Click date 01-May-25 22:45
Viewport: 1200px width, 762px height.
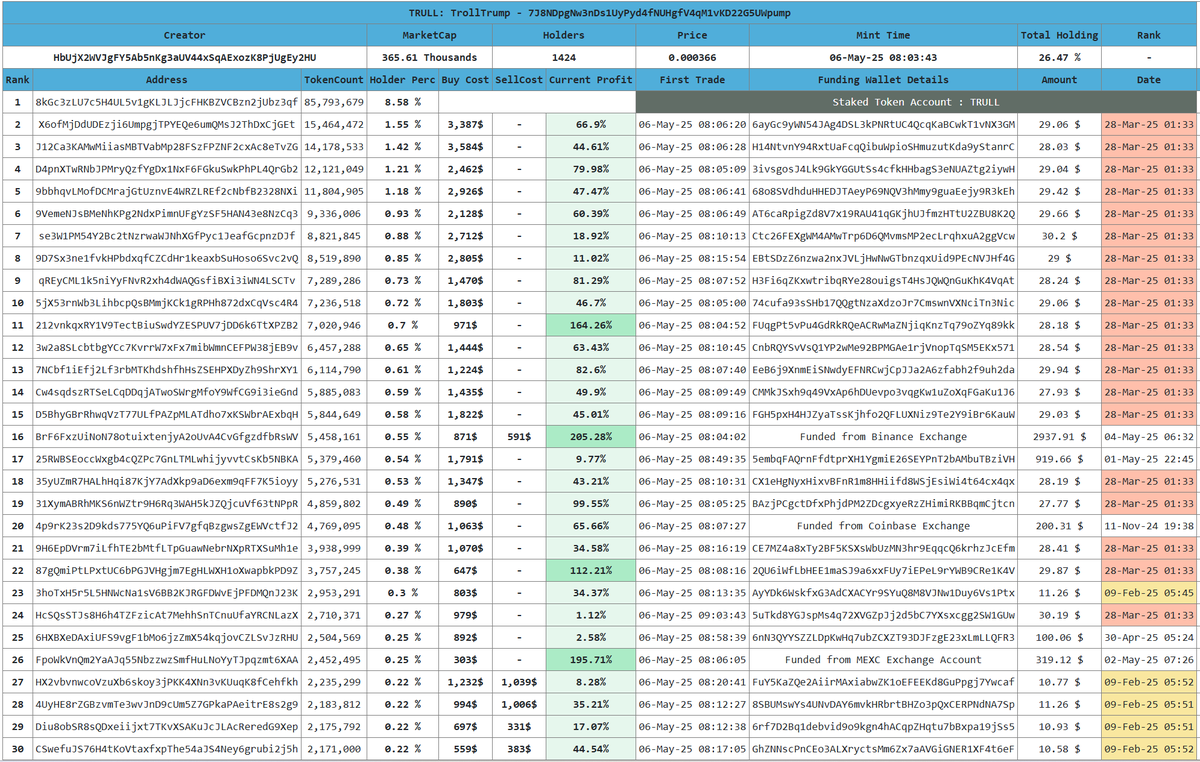(x=1149, y=459)
